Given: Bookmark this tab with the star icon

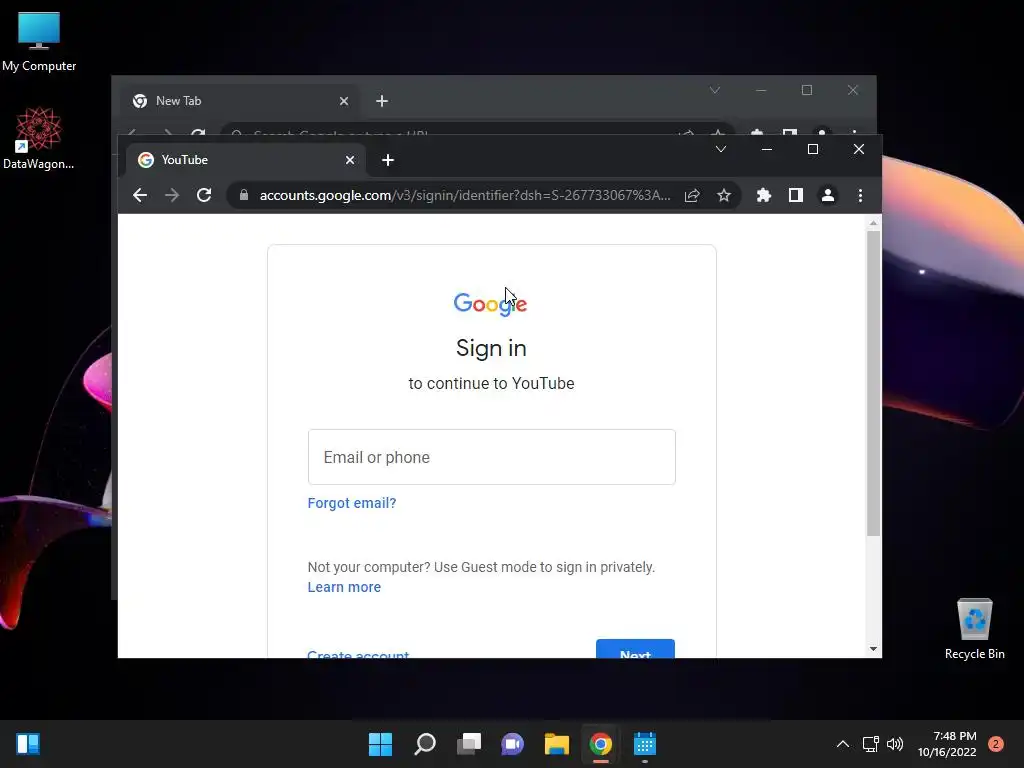Looking at the screenshot, I should pyautogui.click(x=724, y=195).
